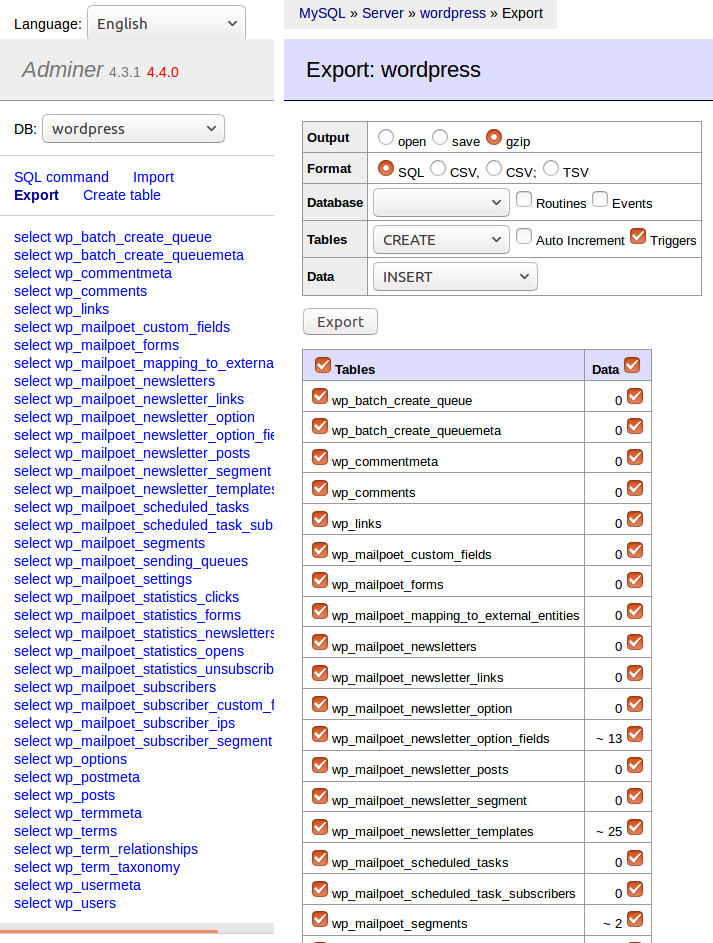Toggle the all Tables header checkbox
Screen dimensions: 713x943
click(323, 365)
